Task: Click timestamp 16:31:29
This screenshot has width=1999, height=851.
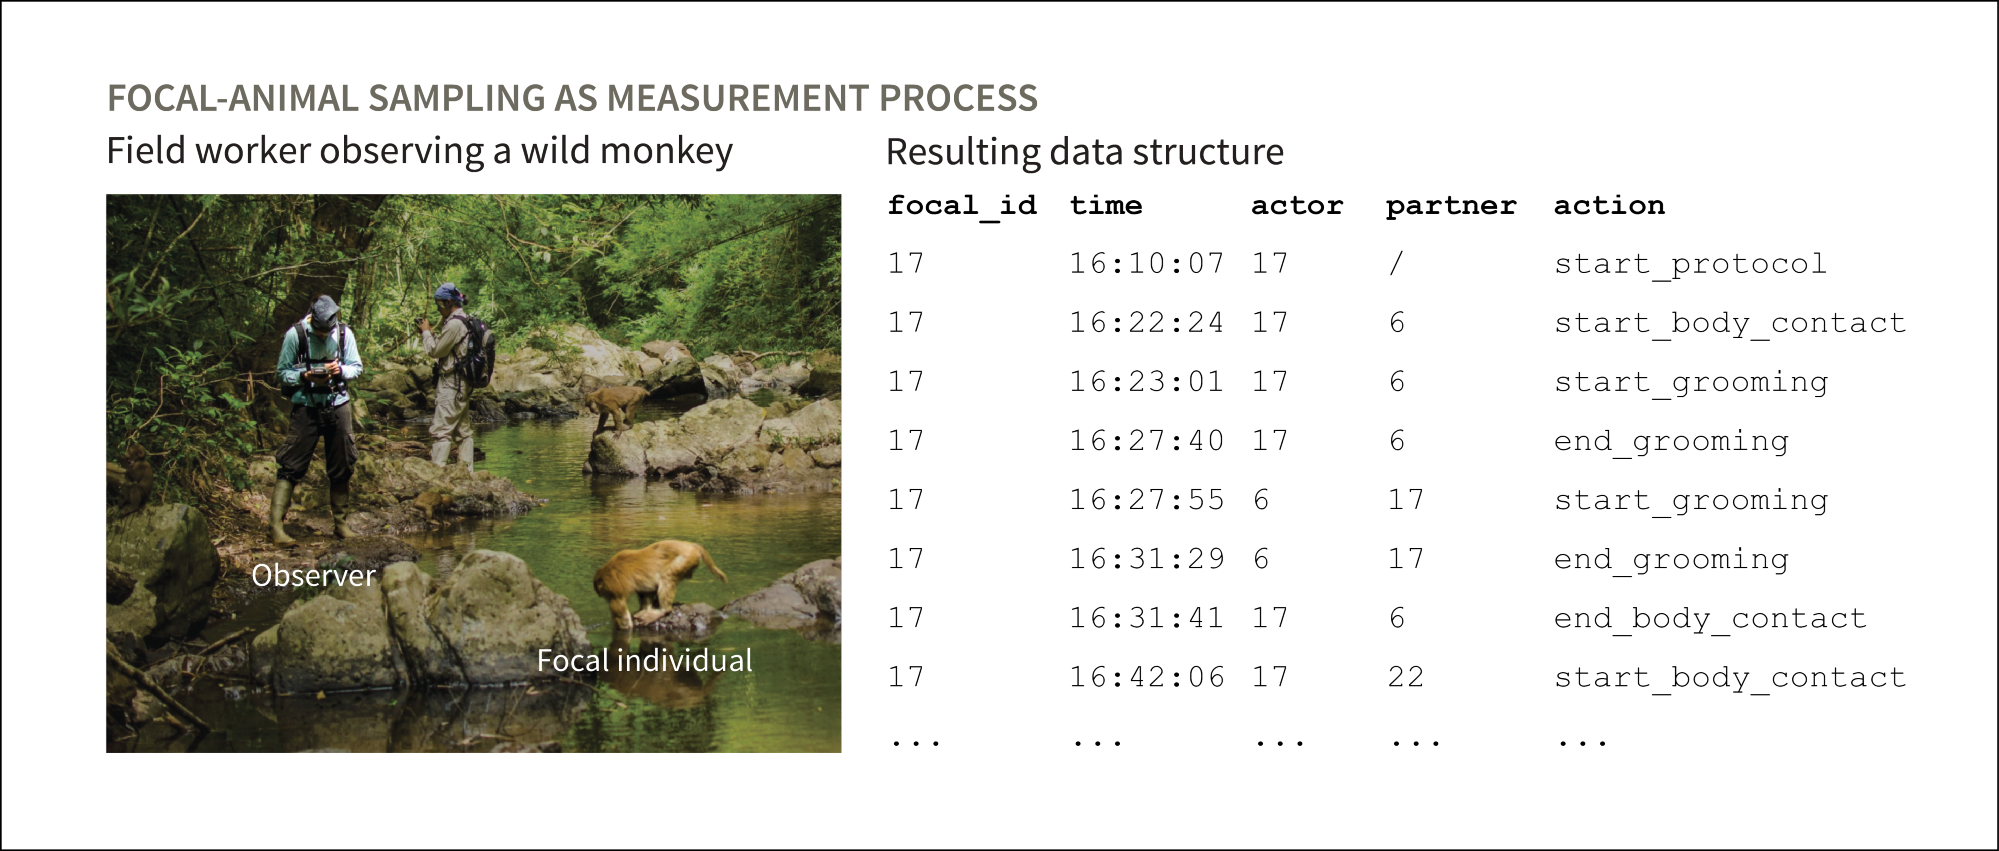Action: [x=1146, y=559]
